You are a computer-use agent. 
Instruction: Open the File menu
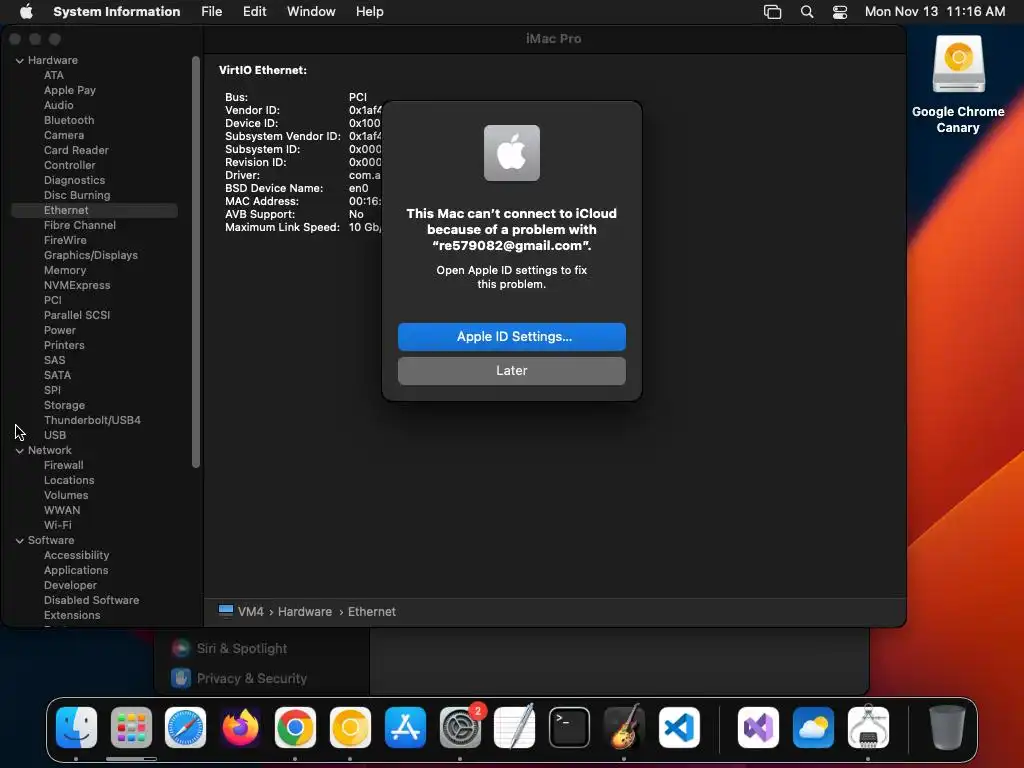212,11
